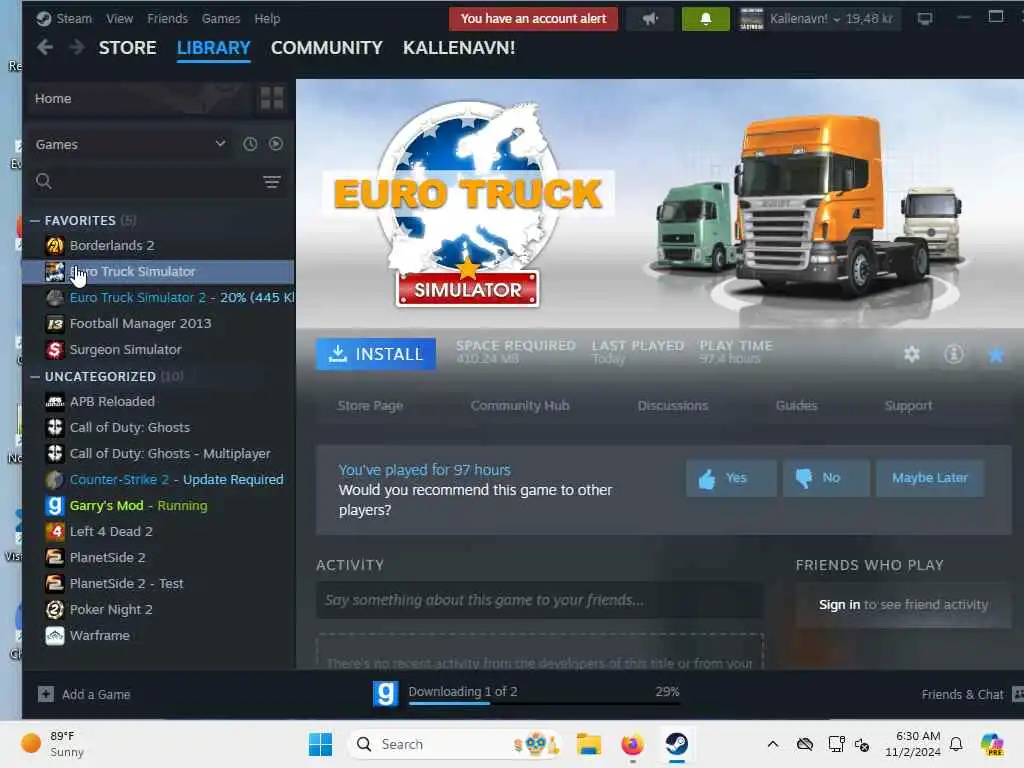Image resolution: width=1024 pixels, height=768 pixels.
Task: Open the Games menu
Action: [221, 19]
